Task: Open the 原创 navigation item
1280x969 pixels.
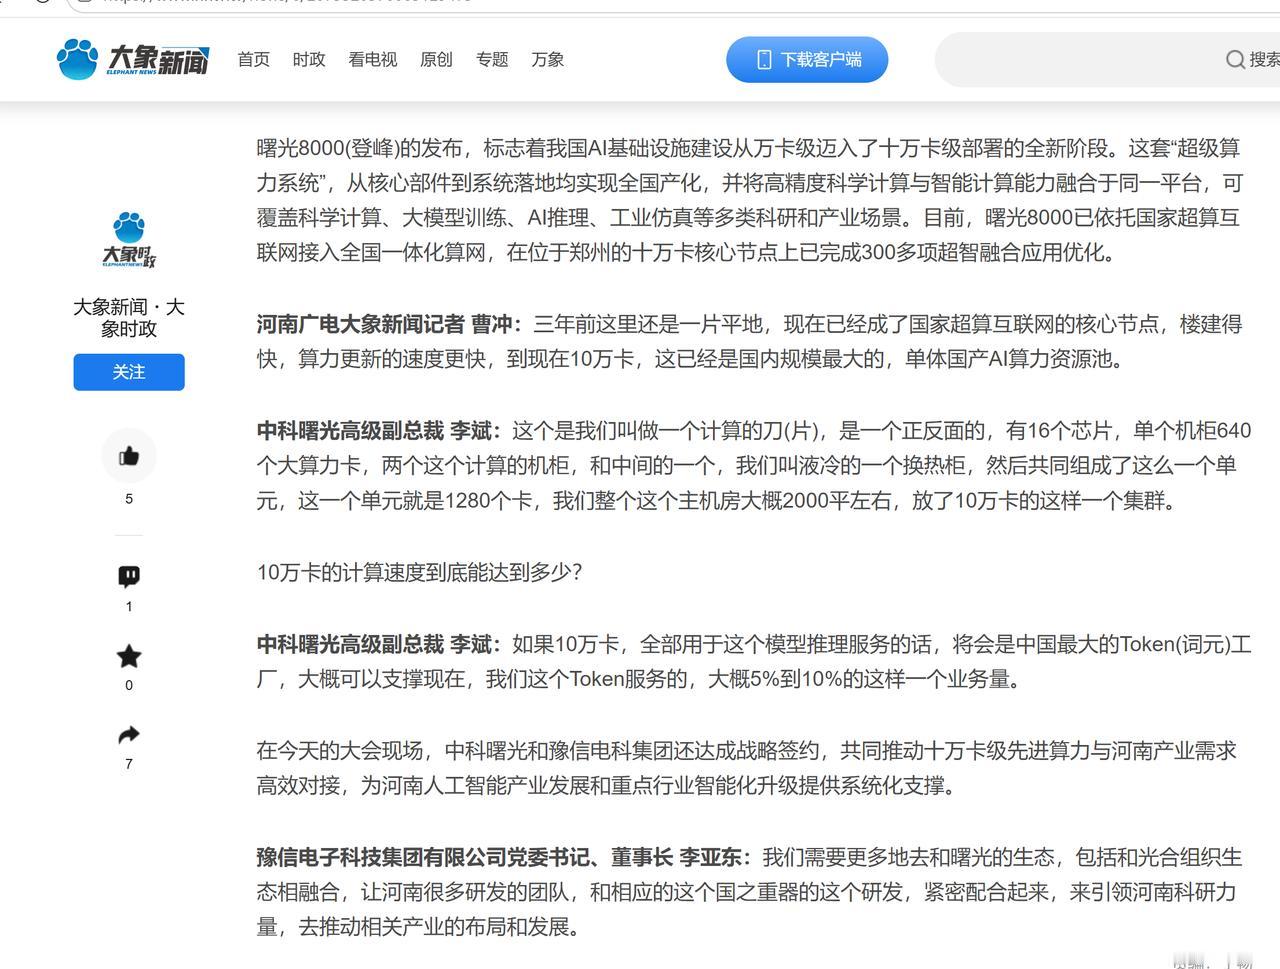Action: tap(436, 60)
